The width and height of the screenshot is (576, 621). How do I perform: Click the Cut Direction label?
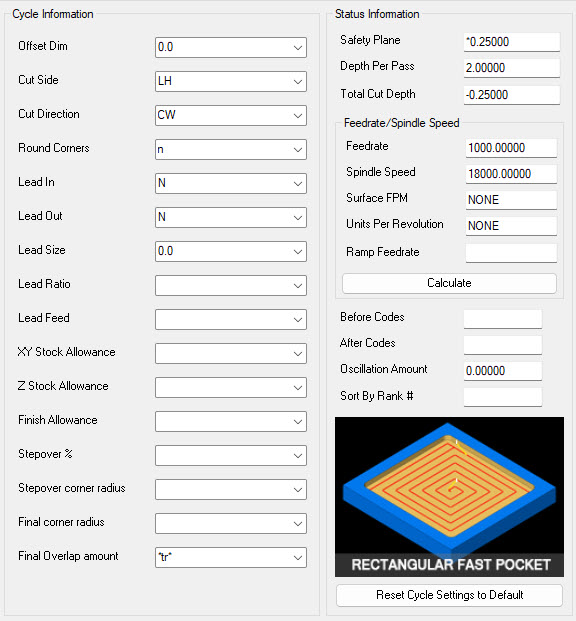coord(49,114)
